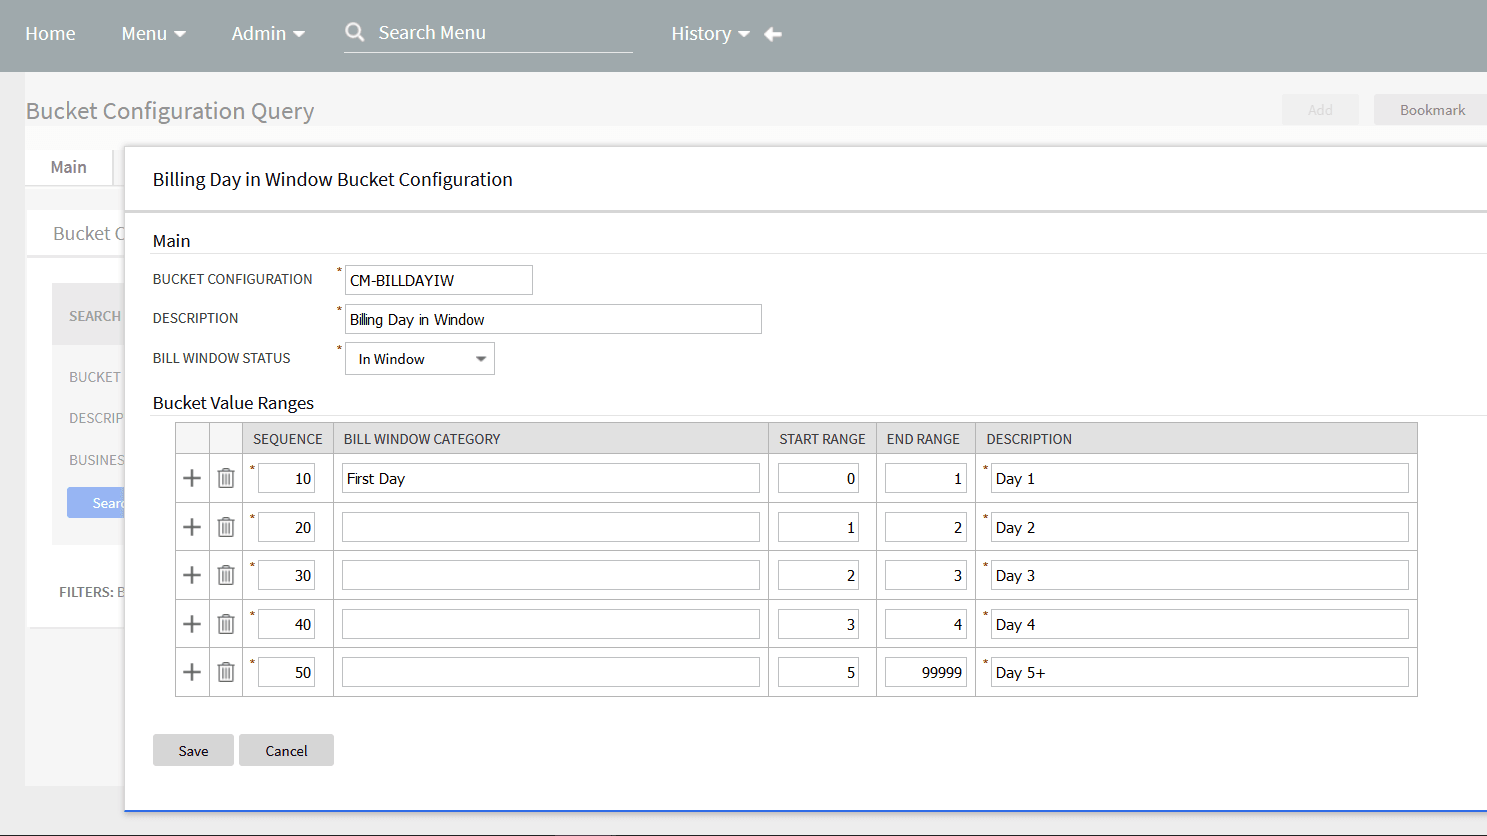Edit the End Range value 99999
1487x836 pixels.
point(925,671)
